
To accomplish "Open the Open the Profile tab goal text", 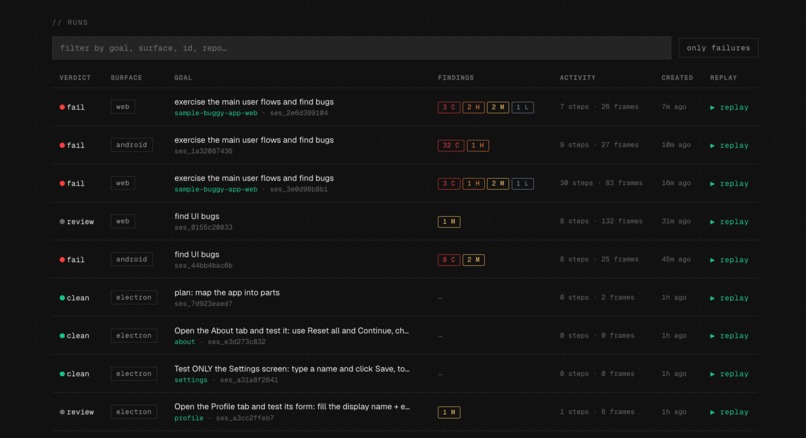I will tap(292, 407).
